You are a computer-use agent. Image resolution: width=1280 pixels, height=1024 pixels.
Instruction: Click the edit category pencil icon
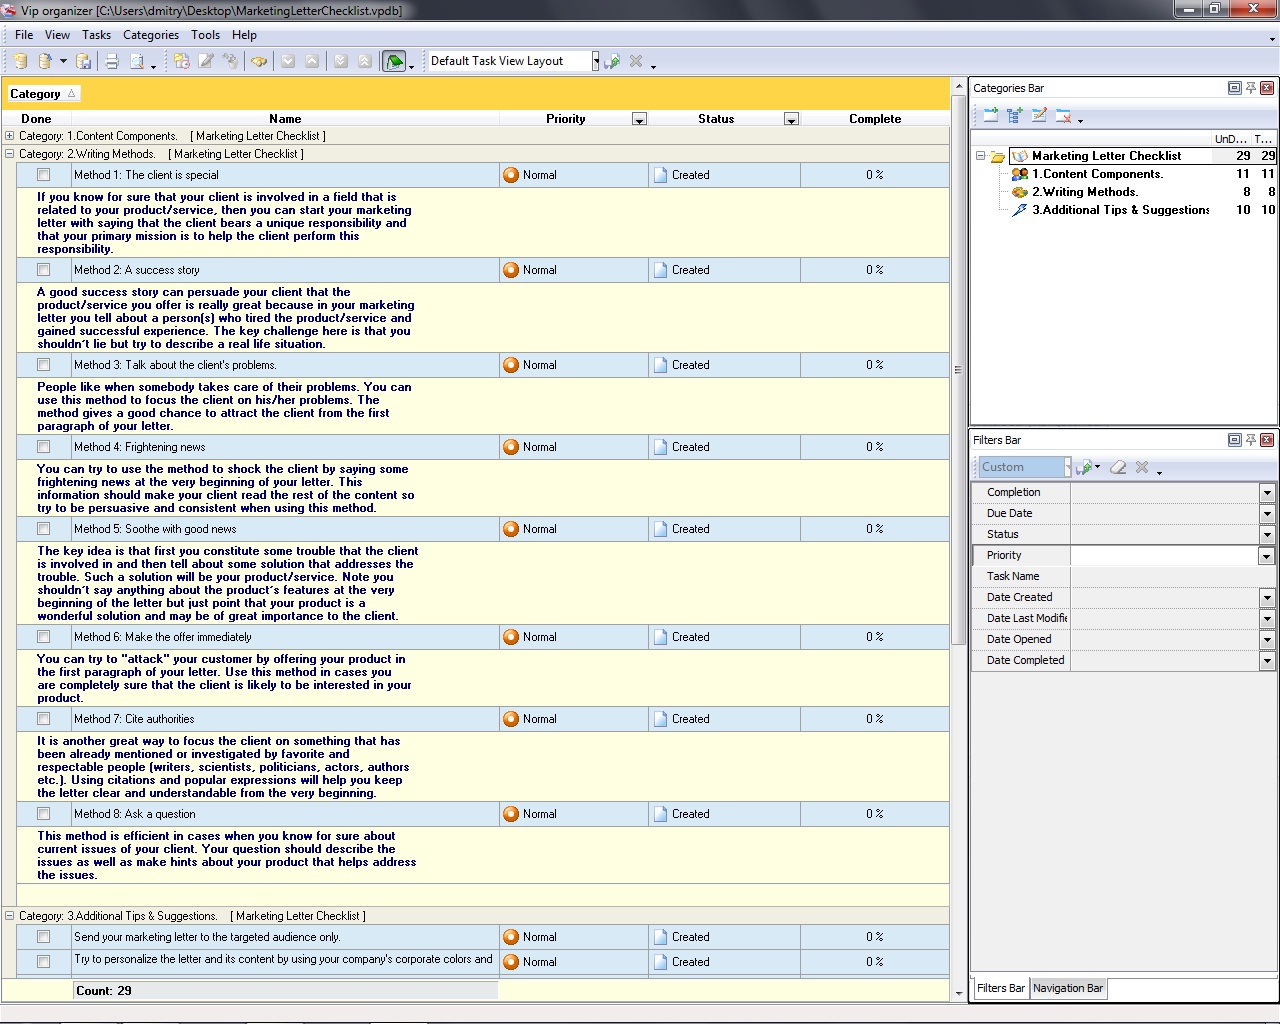click(x=1039, y=116)
